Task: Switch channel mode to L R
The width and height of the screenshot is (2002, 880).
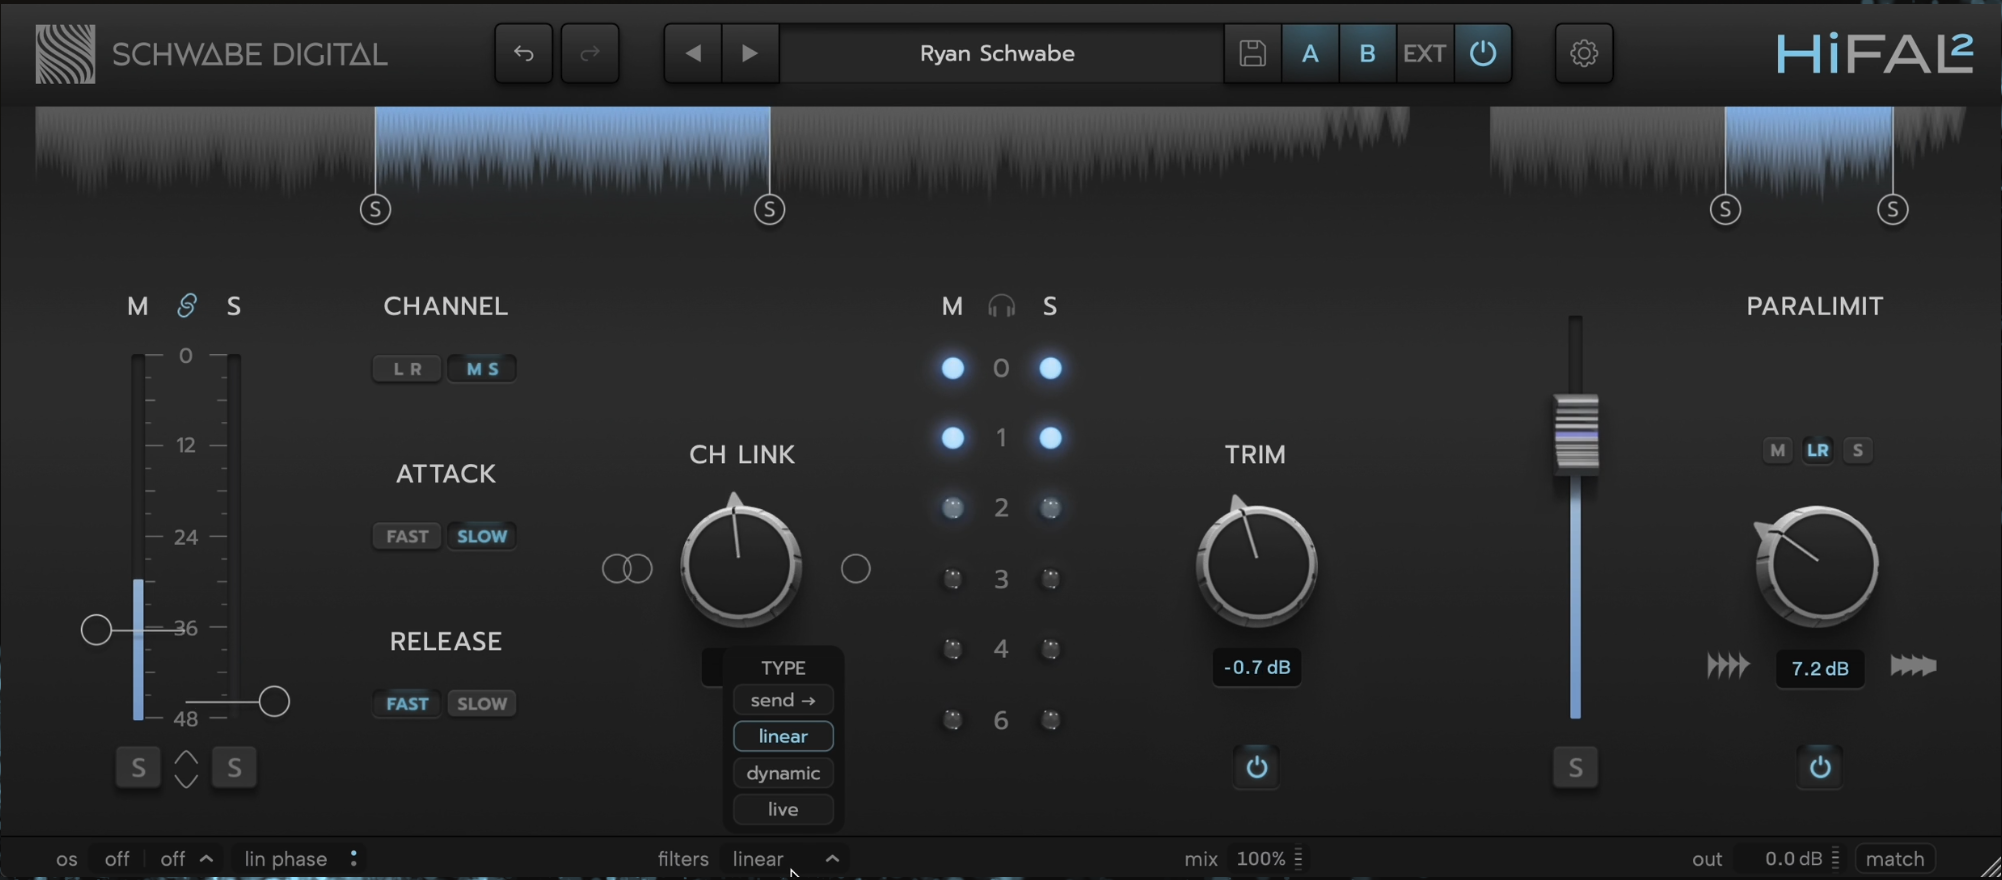Action: tap(407, 369)
